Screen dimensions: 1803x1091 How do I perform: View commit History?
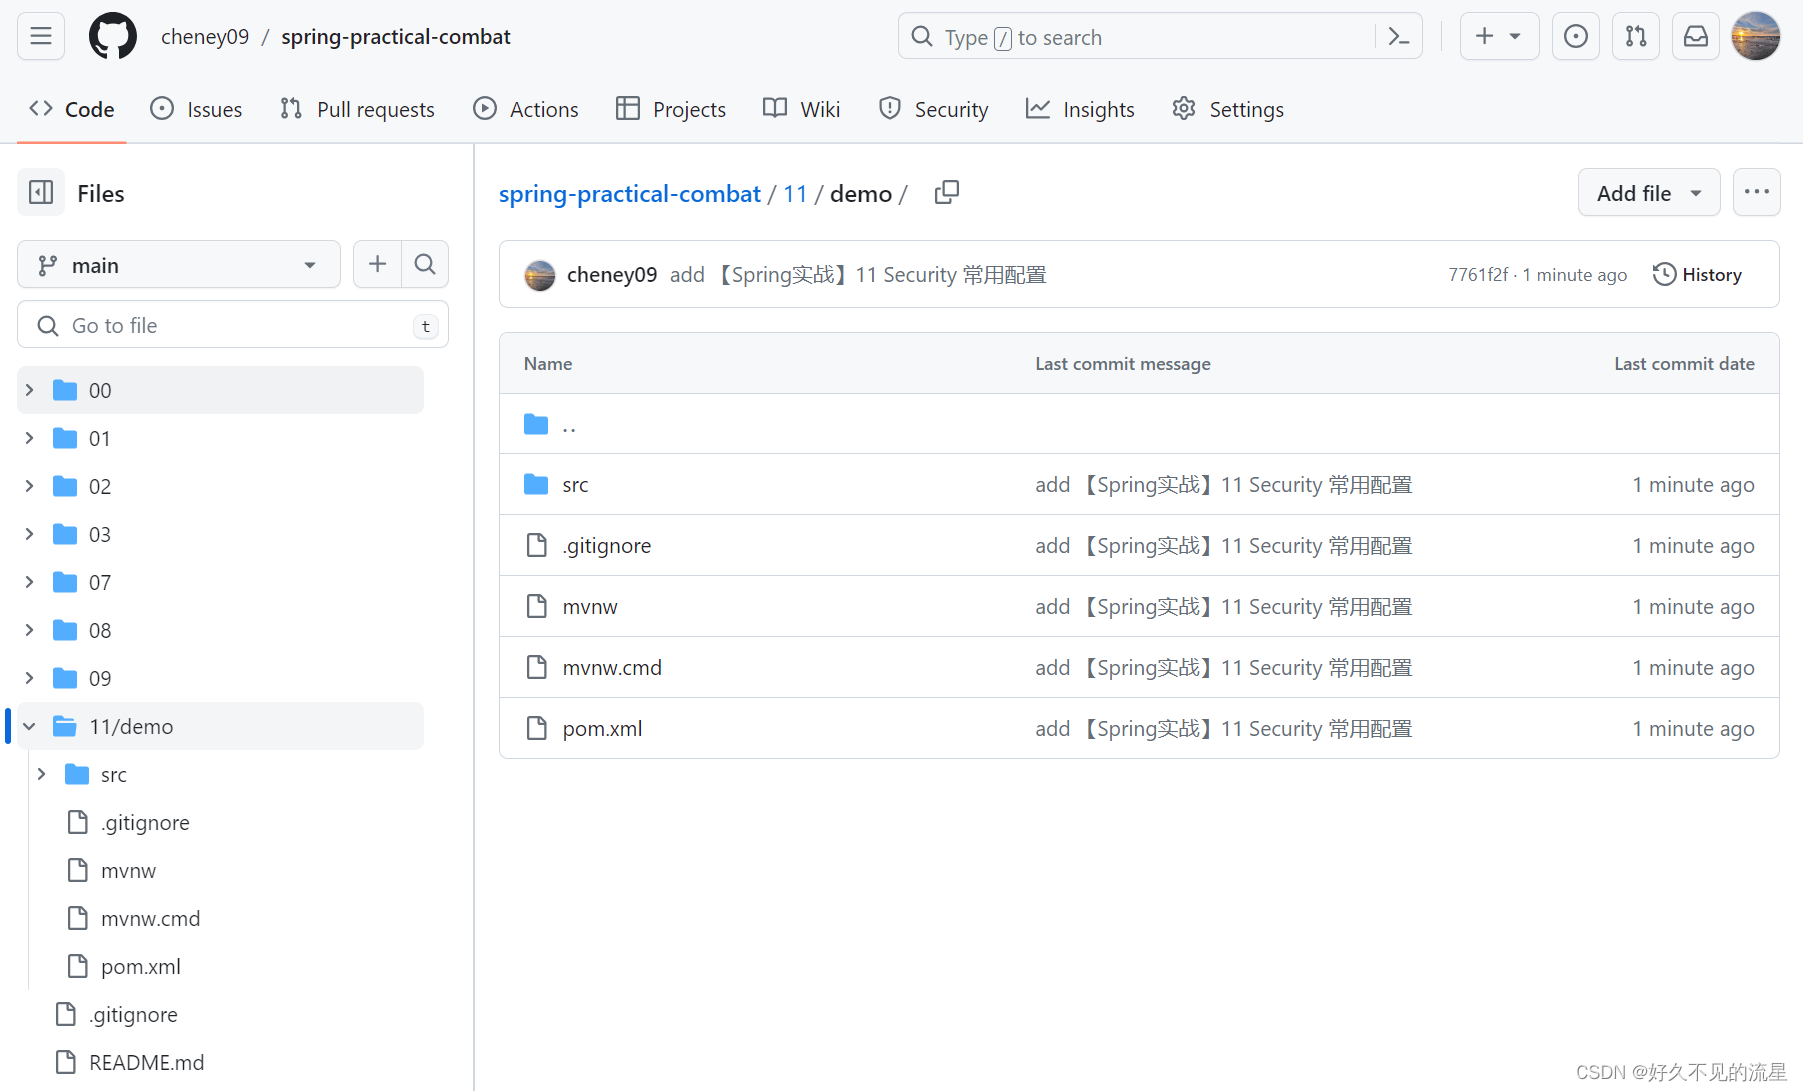coord(1697,274)
